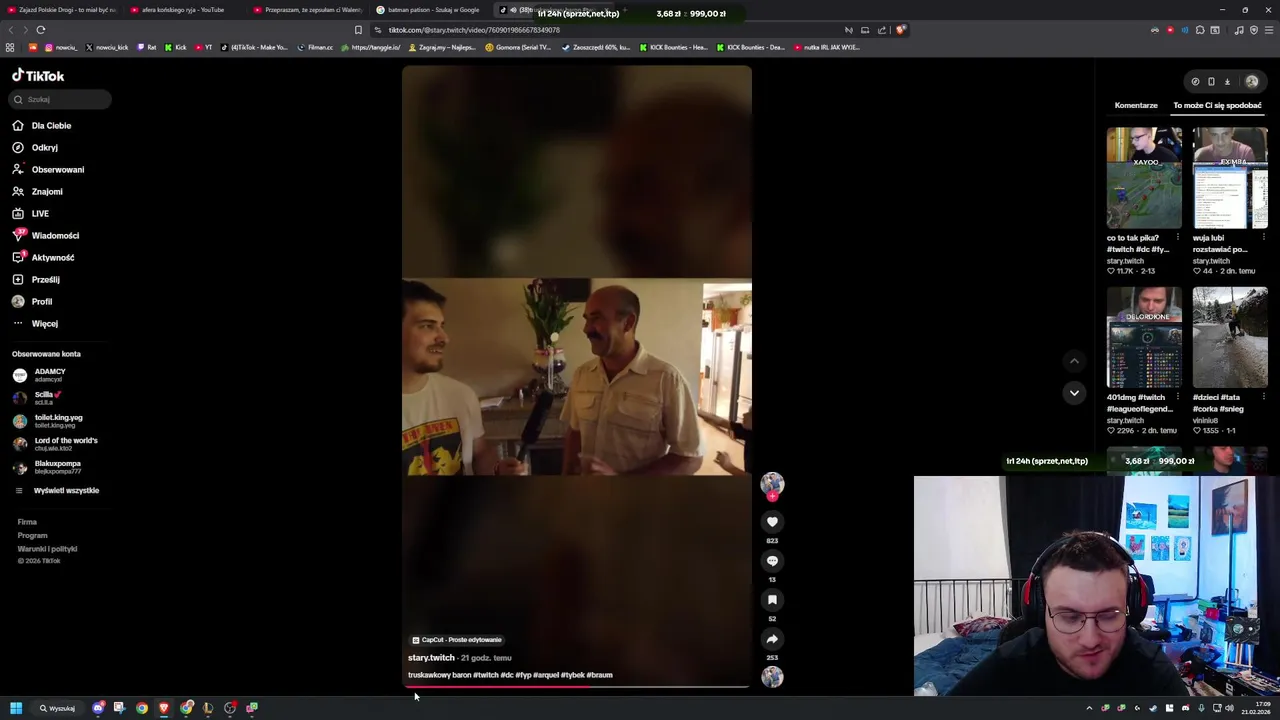Open the stary.twitch author name under the video
The image size is (1280, 720).
pyautogui.click(x=431, y=658)
